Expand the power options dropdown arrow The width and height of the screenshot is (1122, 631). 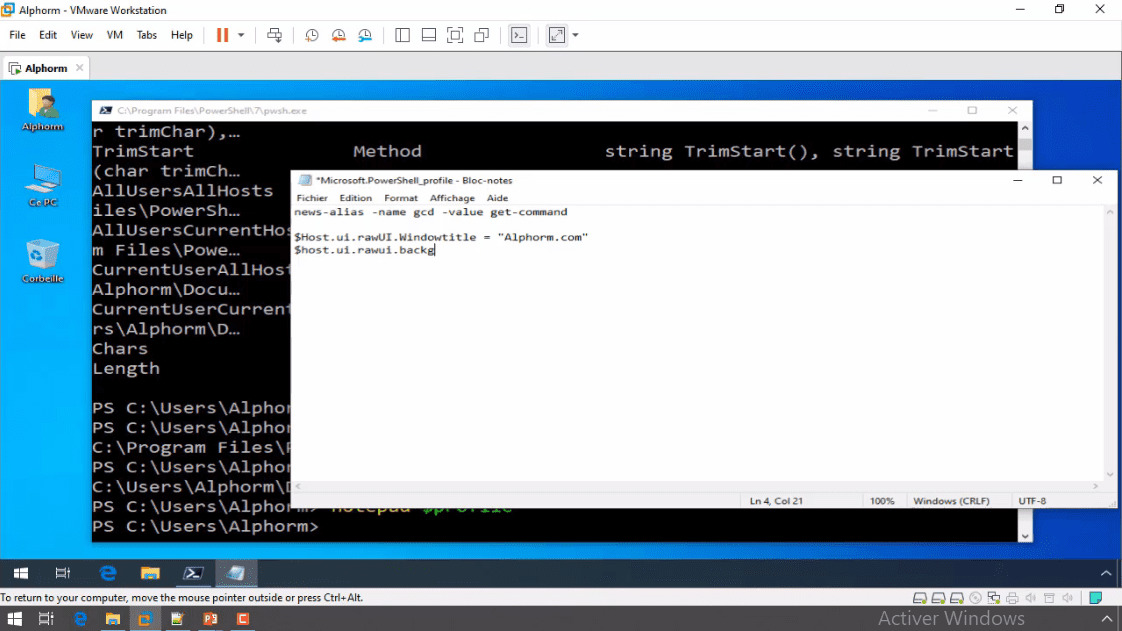pyautogui.click(x=241, y=35)
